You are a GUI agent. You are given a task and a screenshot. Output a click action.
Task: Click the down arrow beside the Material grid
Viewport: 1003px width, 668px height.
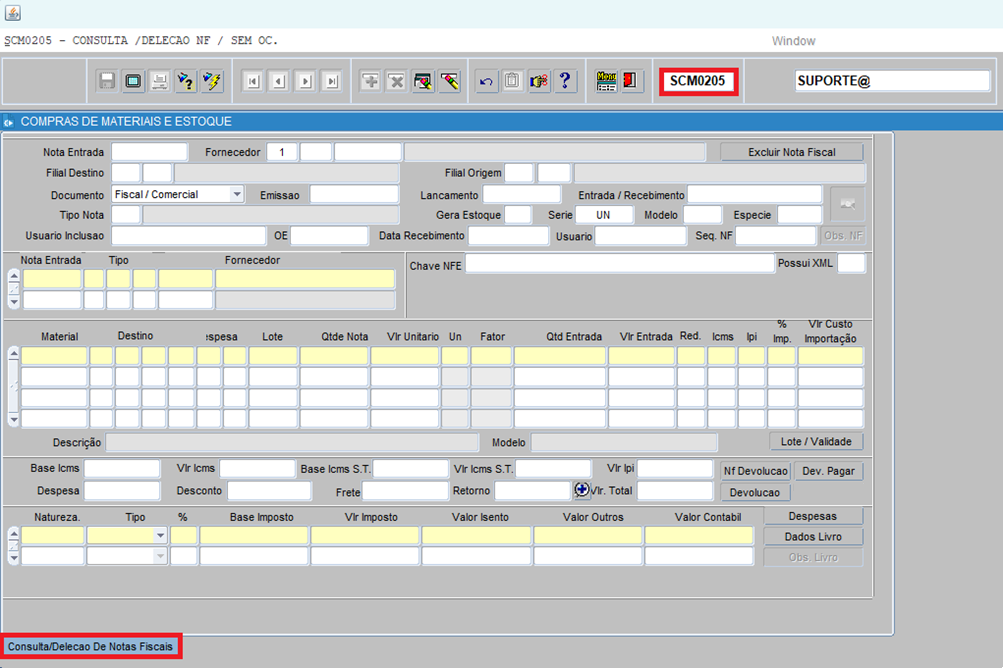point(13,420)
